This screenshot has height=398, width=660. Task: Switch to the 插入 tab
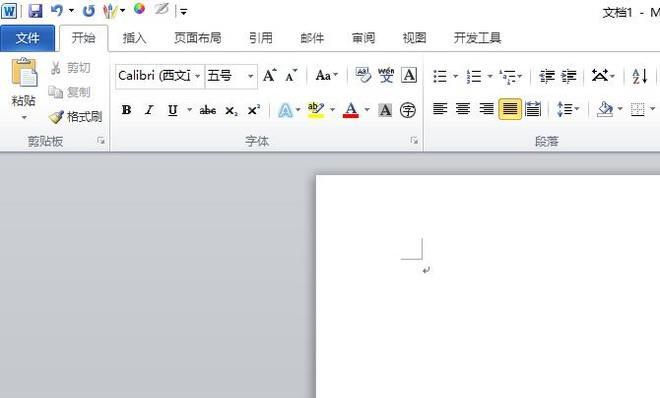(134, 38)
